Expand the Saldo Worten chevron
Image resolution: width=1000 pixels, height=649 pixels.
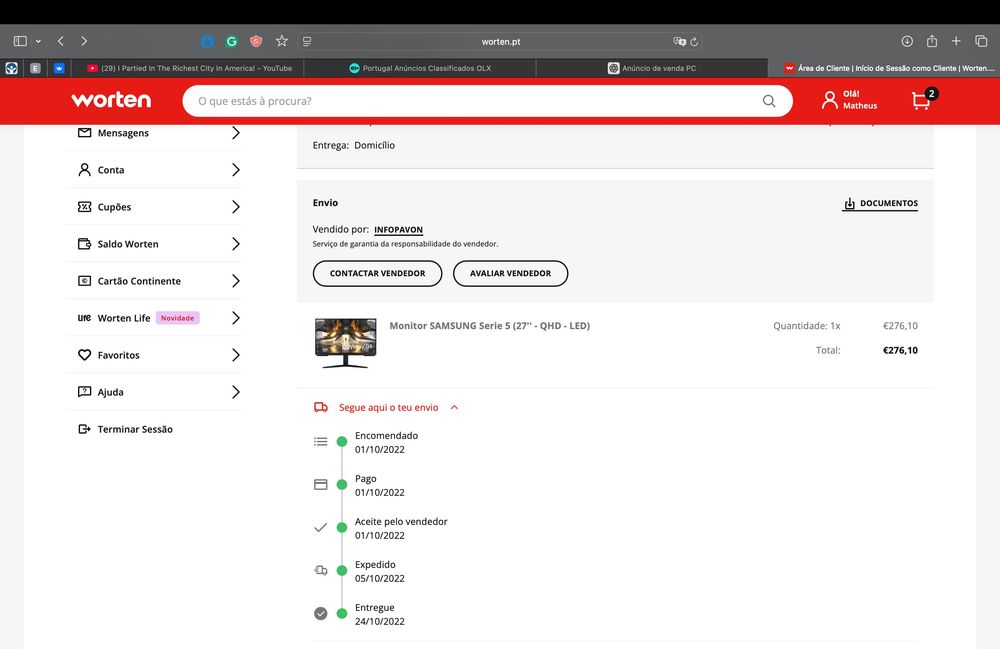click(235, 244)
